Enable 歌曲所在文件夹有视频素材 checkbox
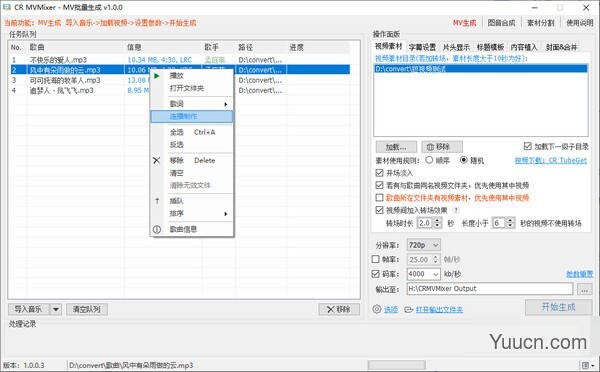Image resolution: width=600 pixels, height=372 pixels. 379,198
